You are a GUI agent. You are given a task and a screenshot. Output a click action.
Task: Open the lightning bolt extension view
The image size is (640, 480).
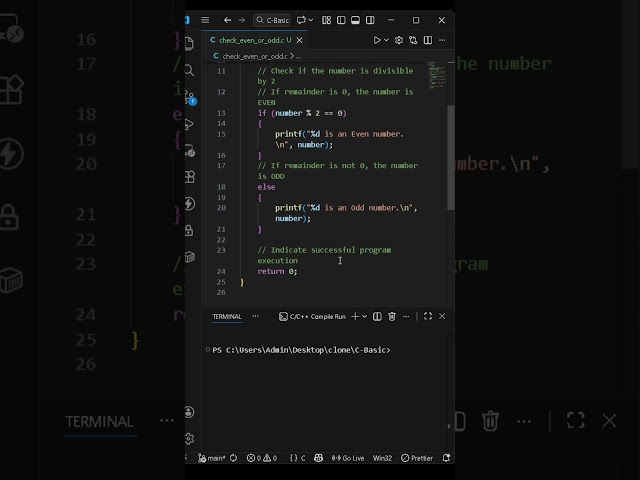click(190, 203)
